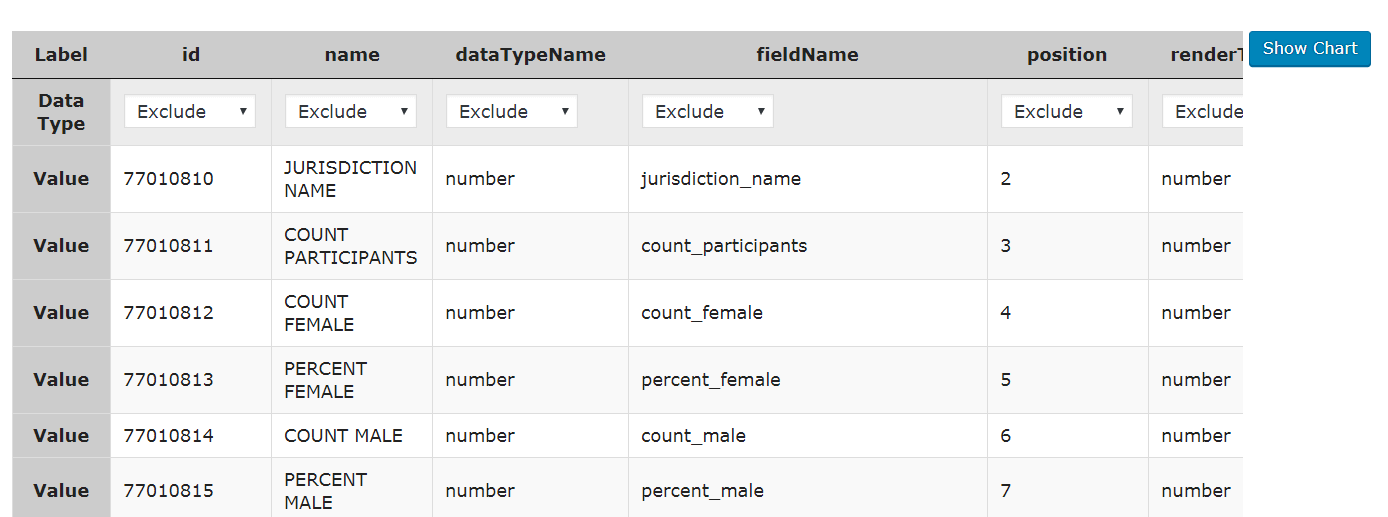This screenshot has height=517, width=1388.
Task: Click the count_participants field name cell
Action: (x=724, y=246)
